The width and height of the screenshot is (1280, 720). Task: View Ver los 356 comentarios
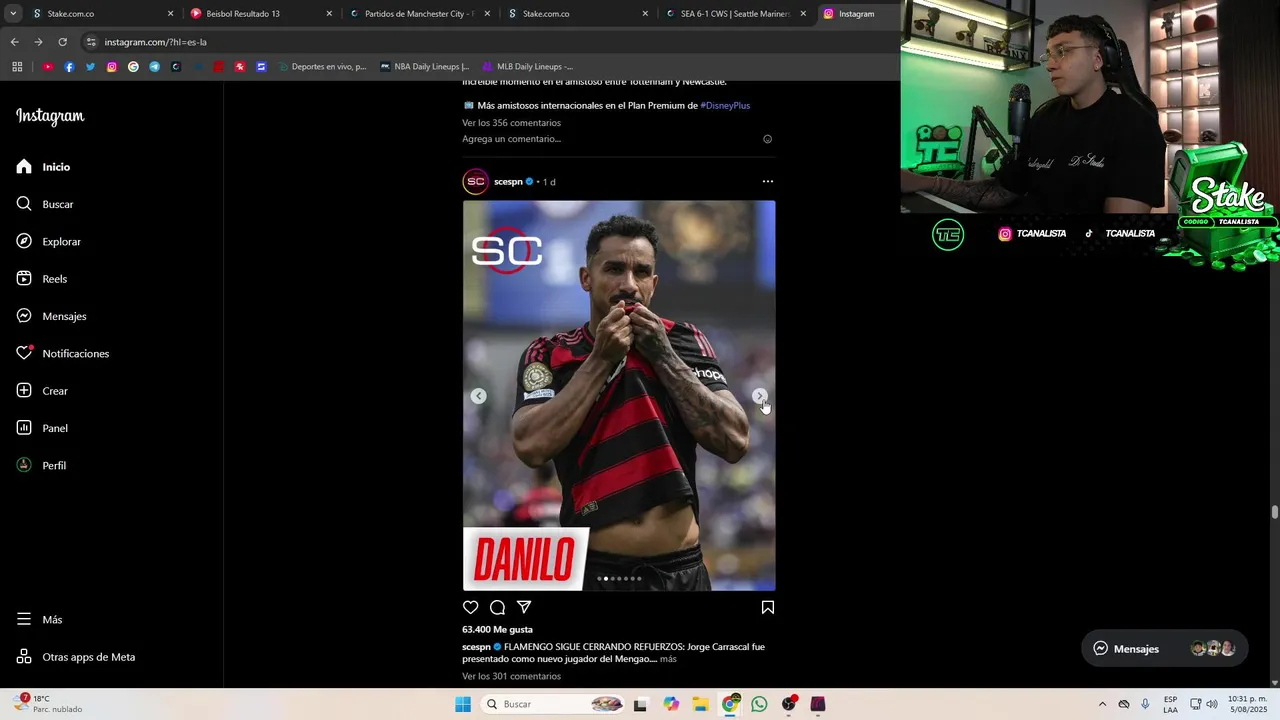click(x=511, y=123)
